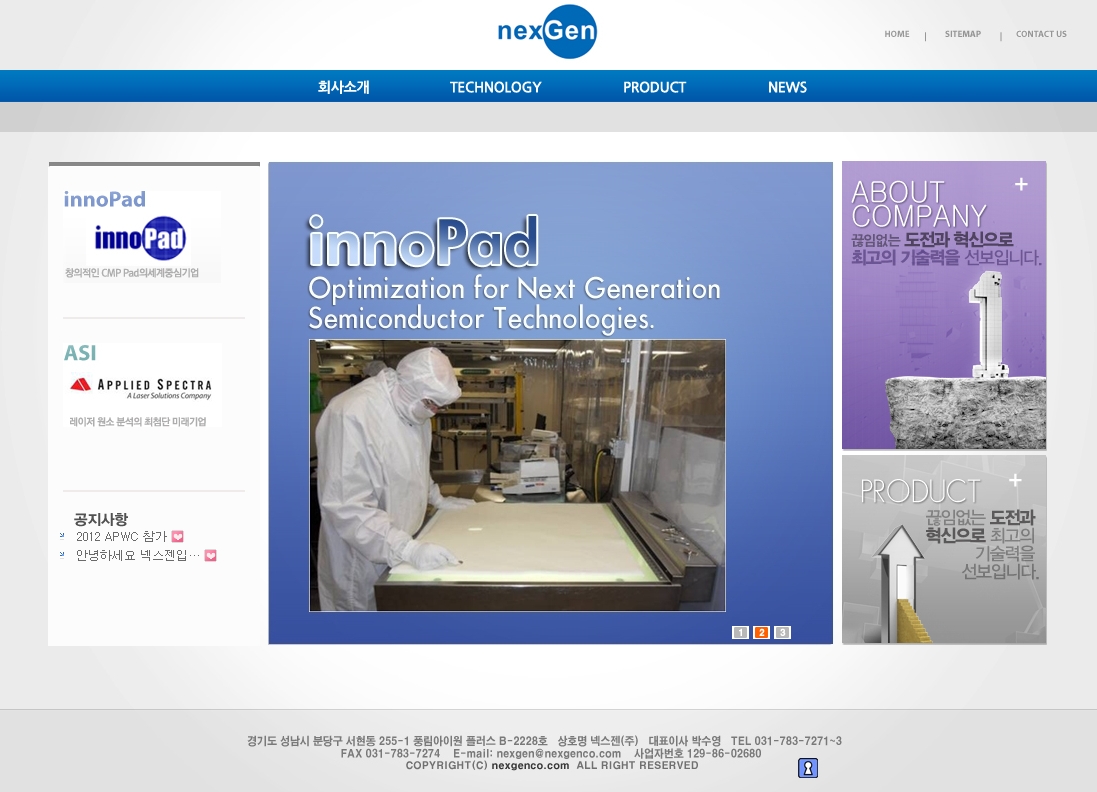Viewport: 1097px width, 792px height.
Task: Select the PRODUCT menu item
Action: tap(654, 87)
